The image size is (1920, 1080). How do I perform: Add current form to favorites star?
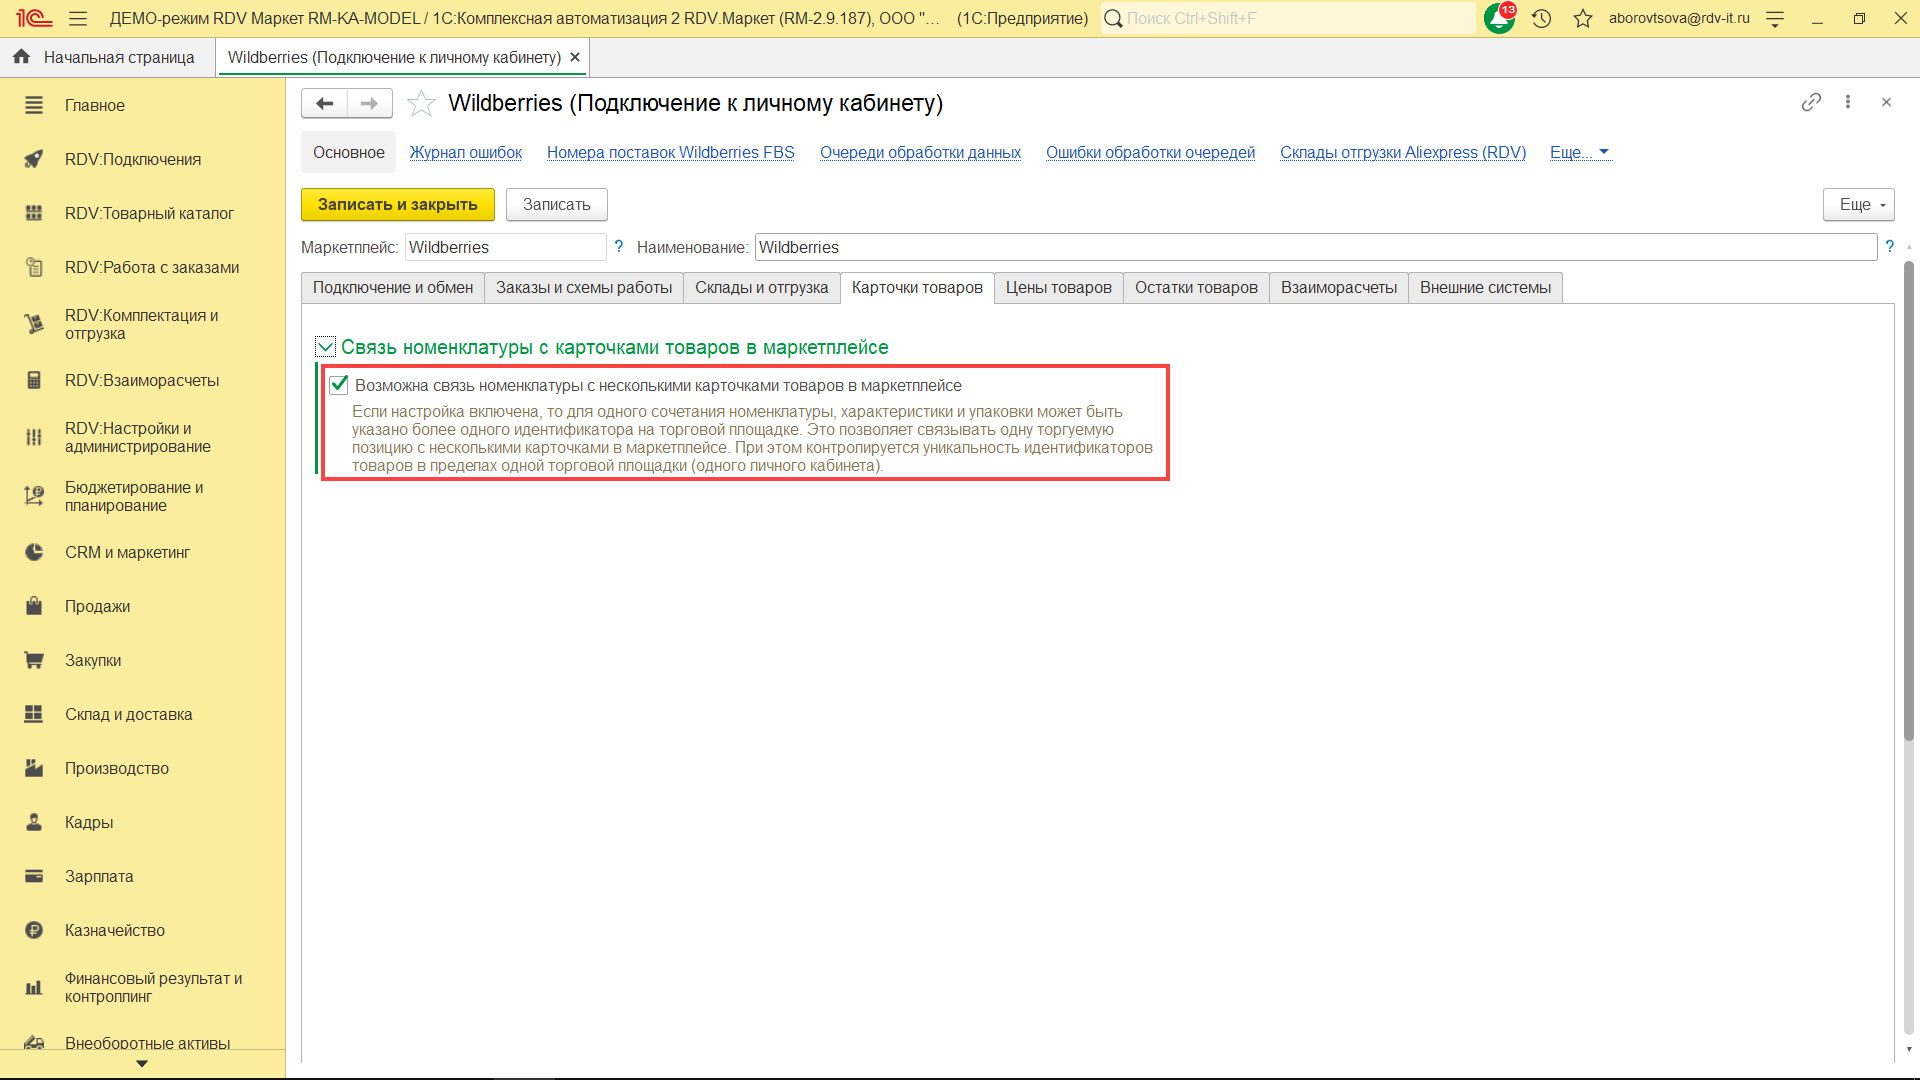[421, 103]
